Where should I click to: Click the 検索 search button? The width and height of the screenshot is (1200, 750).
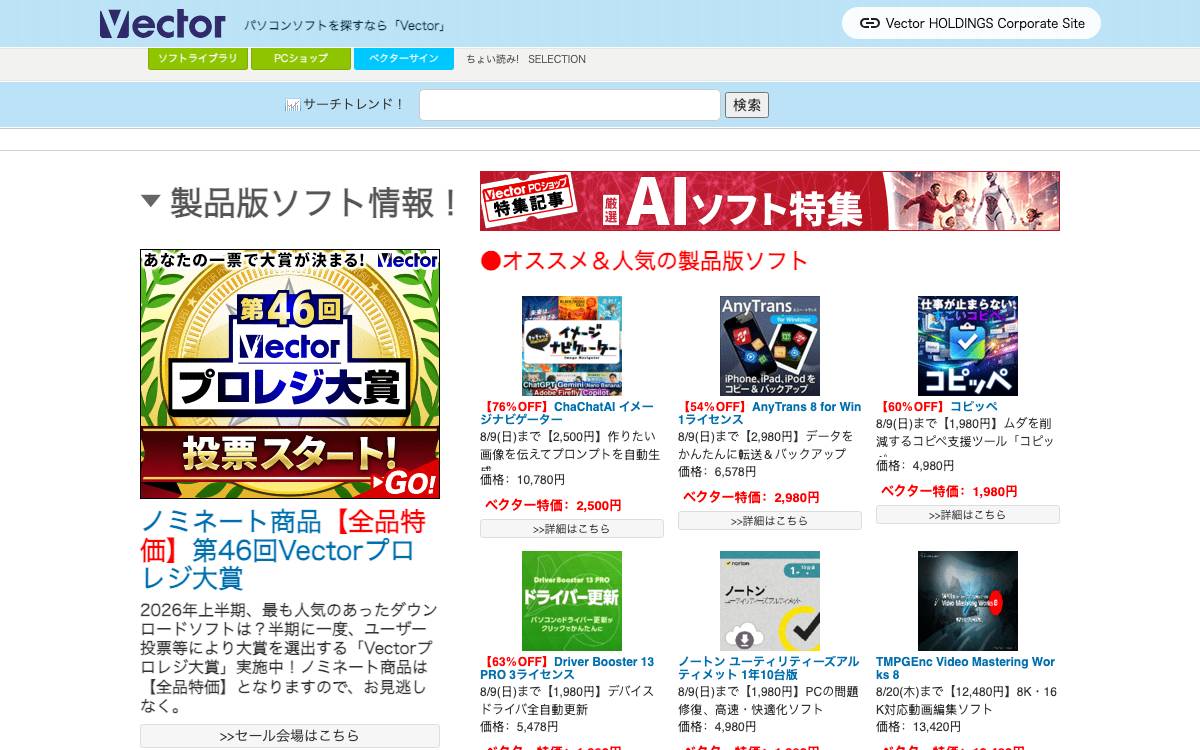747,105
